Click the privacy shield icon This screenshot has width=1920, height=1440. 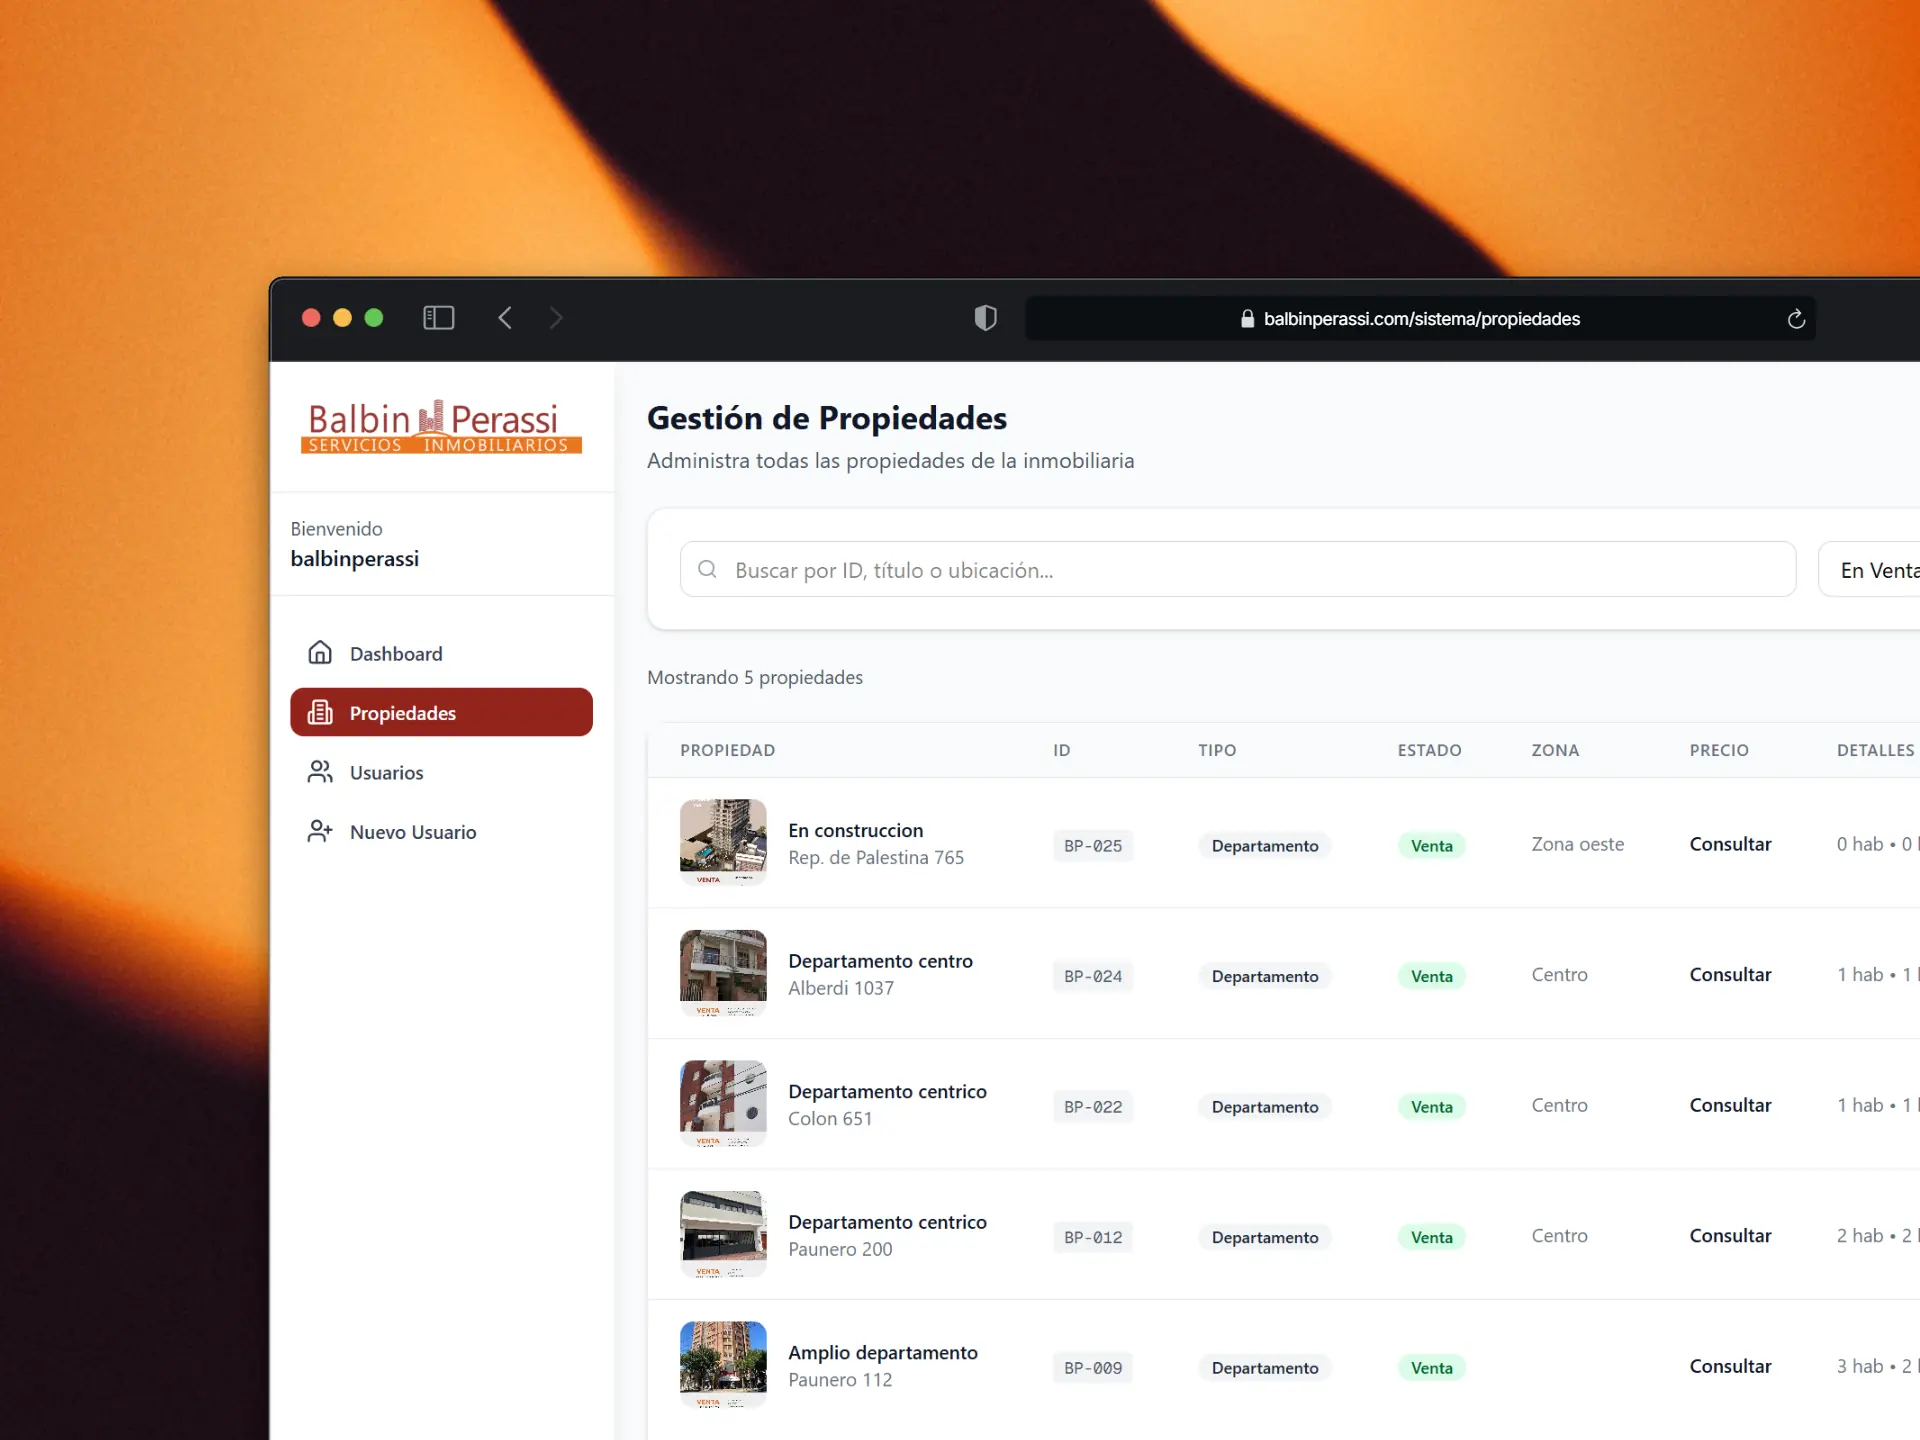[x=985, y=318]
